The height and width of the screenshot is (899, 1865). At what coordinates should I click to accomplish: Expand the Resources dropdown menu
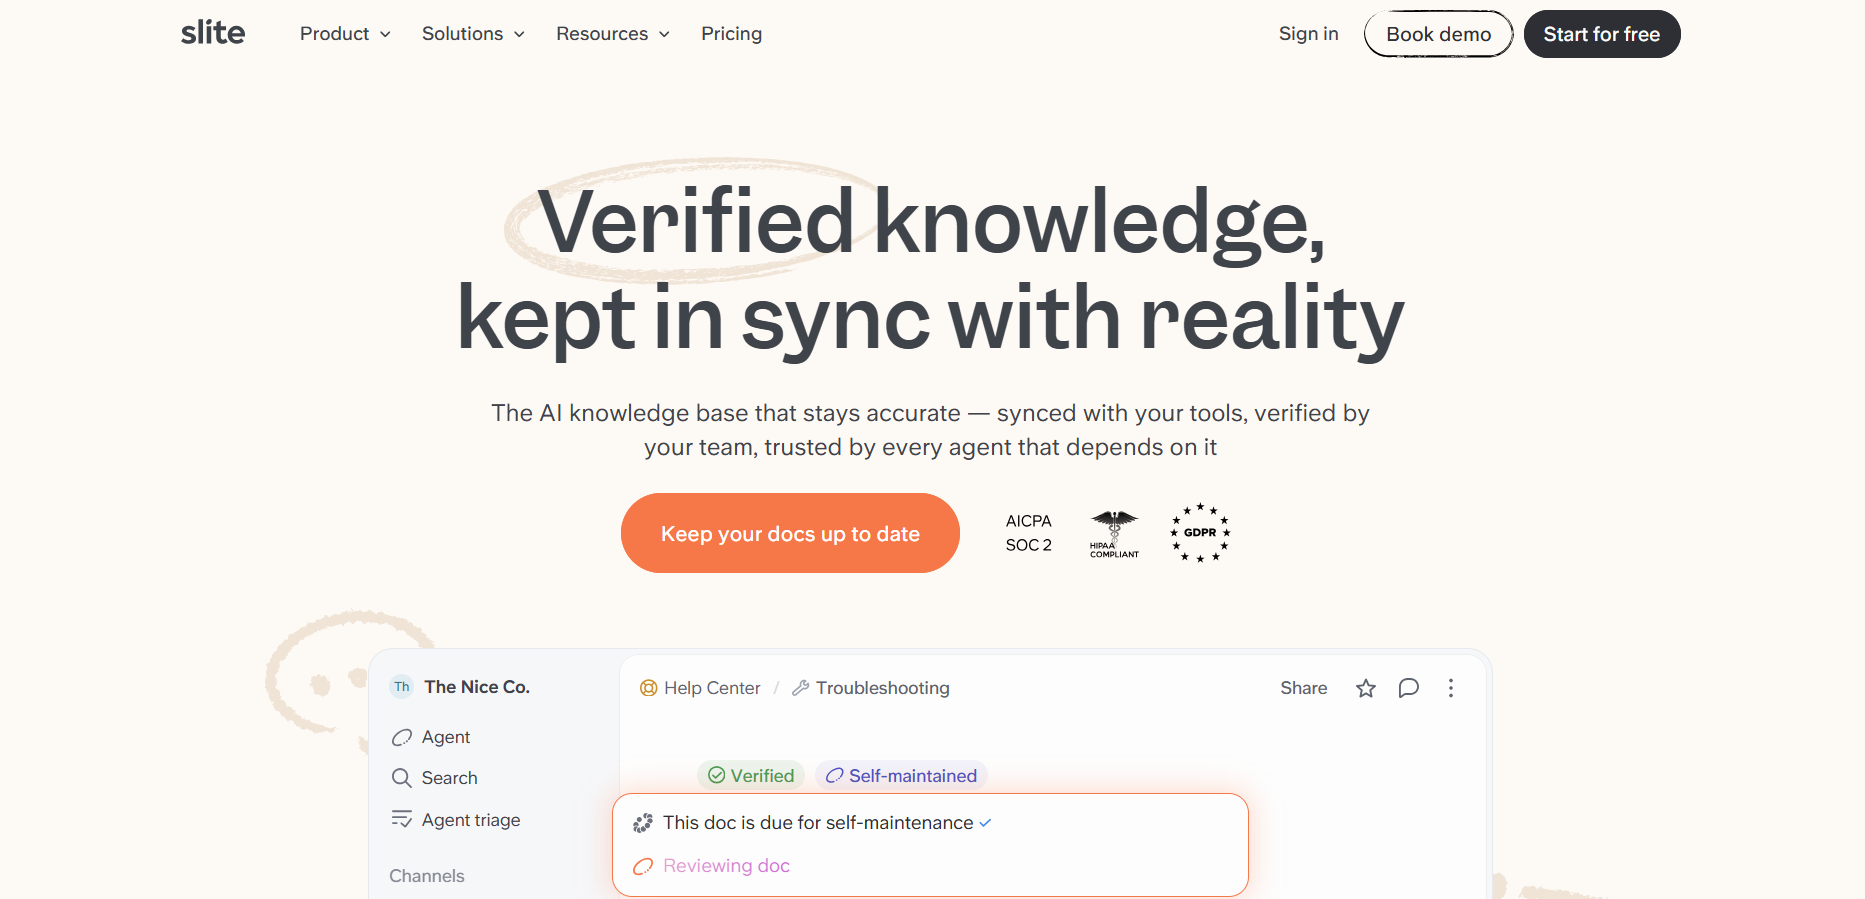[613, 34]
